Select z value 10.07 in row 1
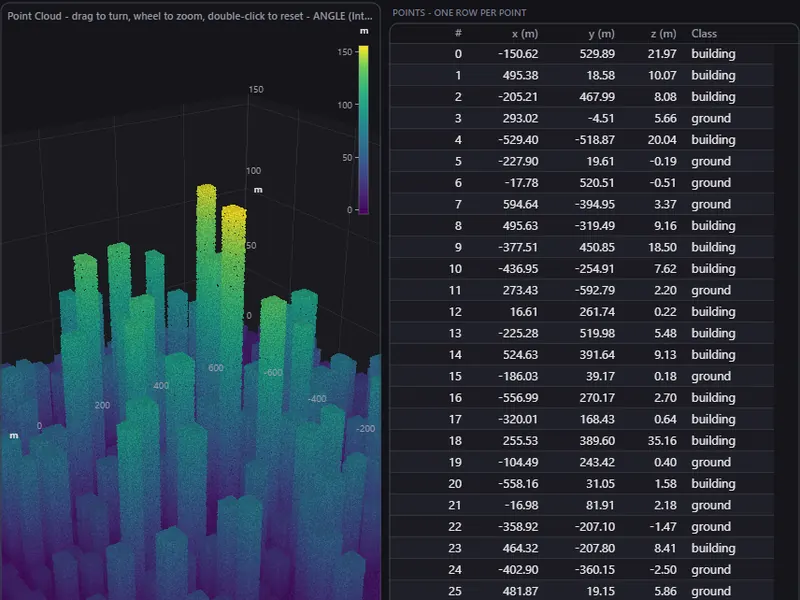 click(x=662, y=75)
